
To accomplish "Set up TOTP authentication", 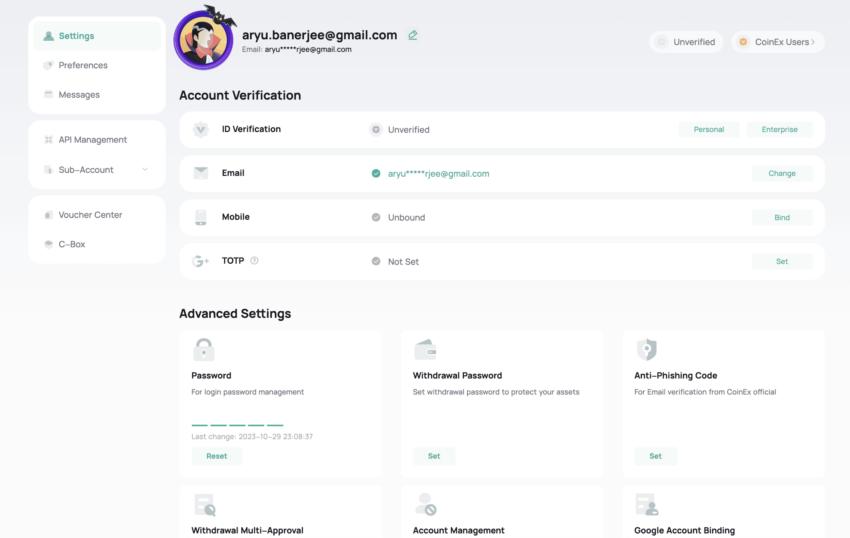I will pyautogui.click(x=782, y=261).
